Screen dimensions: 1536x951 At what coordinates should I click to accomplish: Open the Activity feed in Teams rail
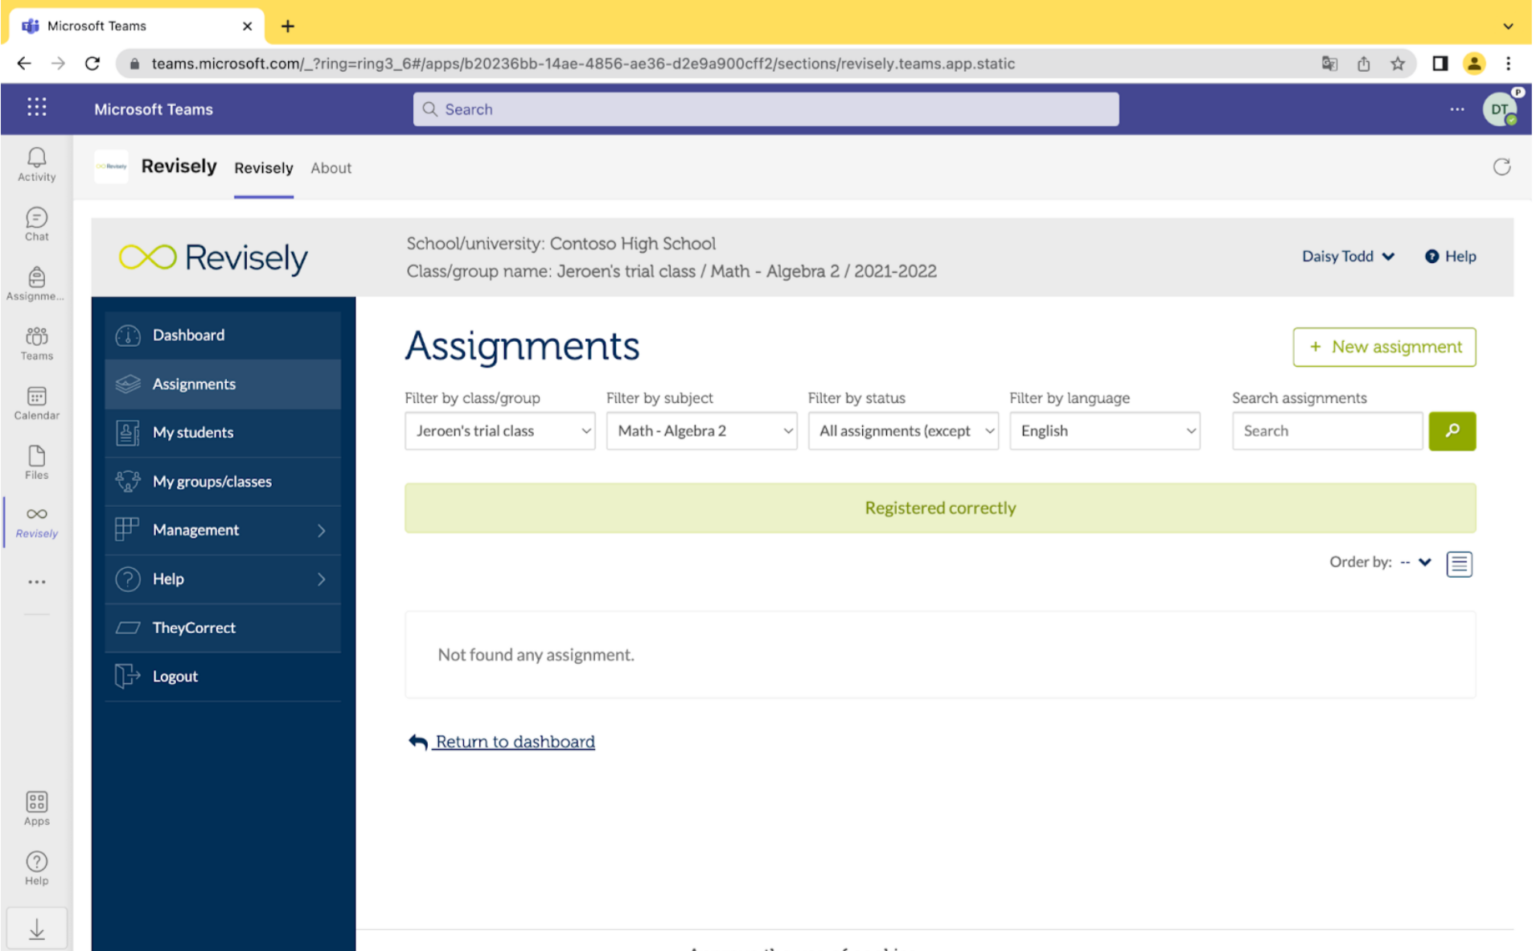(36, 163)
